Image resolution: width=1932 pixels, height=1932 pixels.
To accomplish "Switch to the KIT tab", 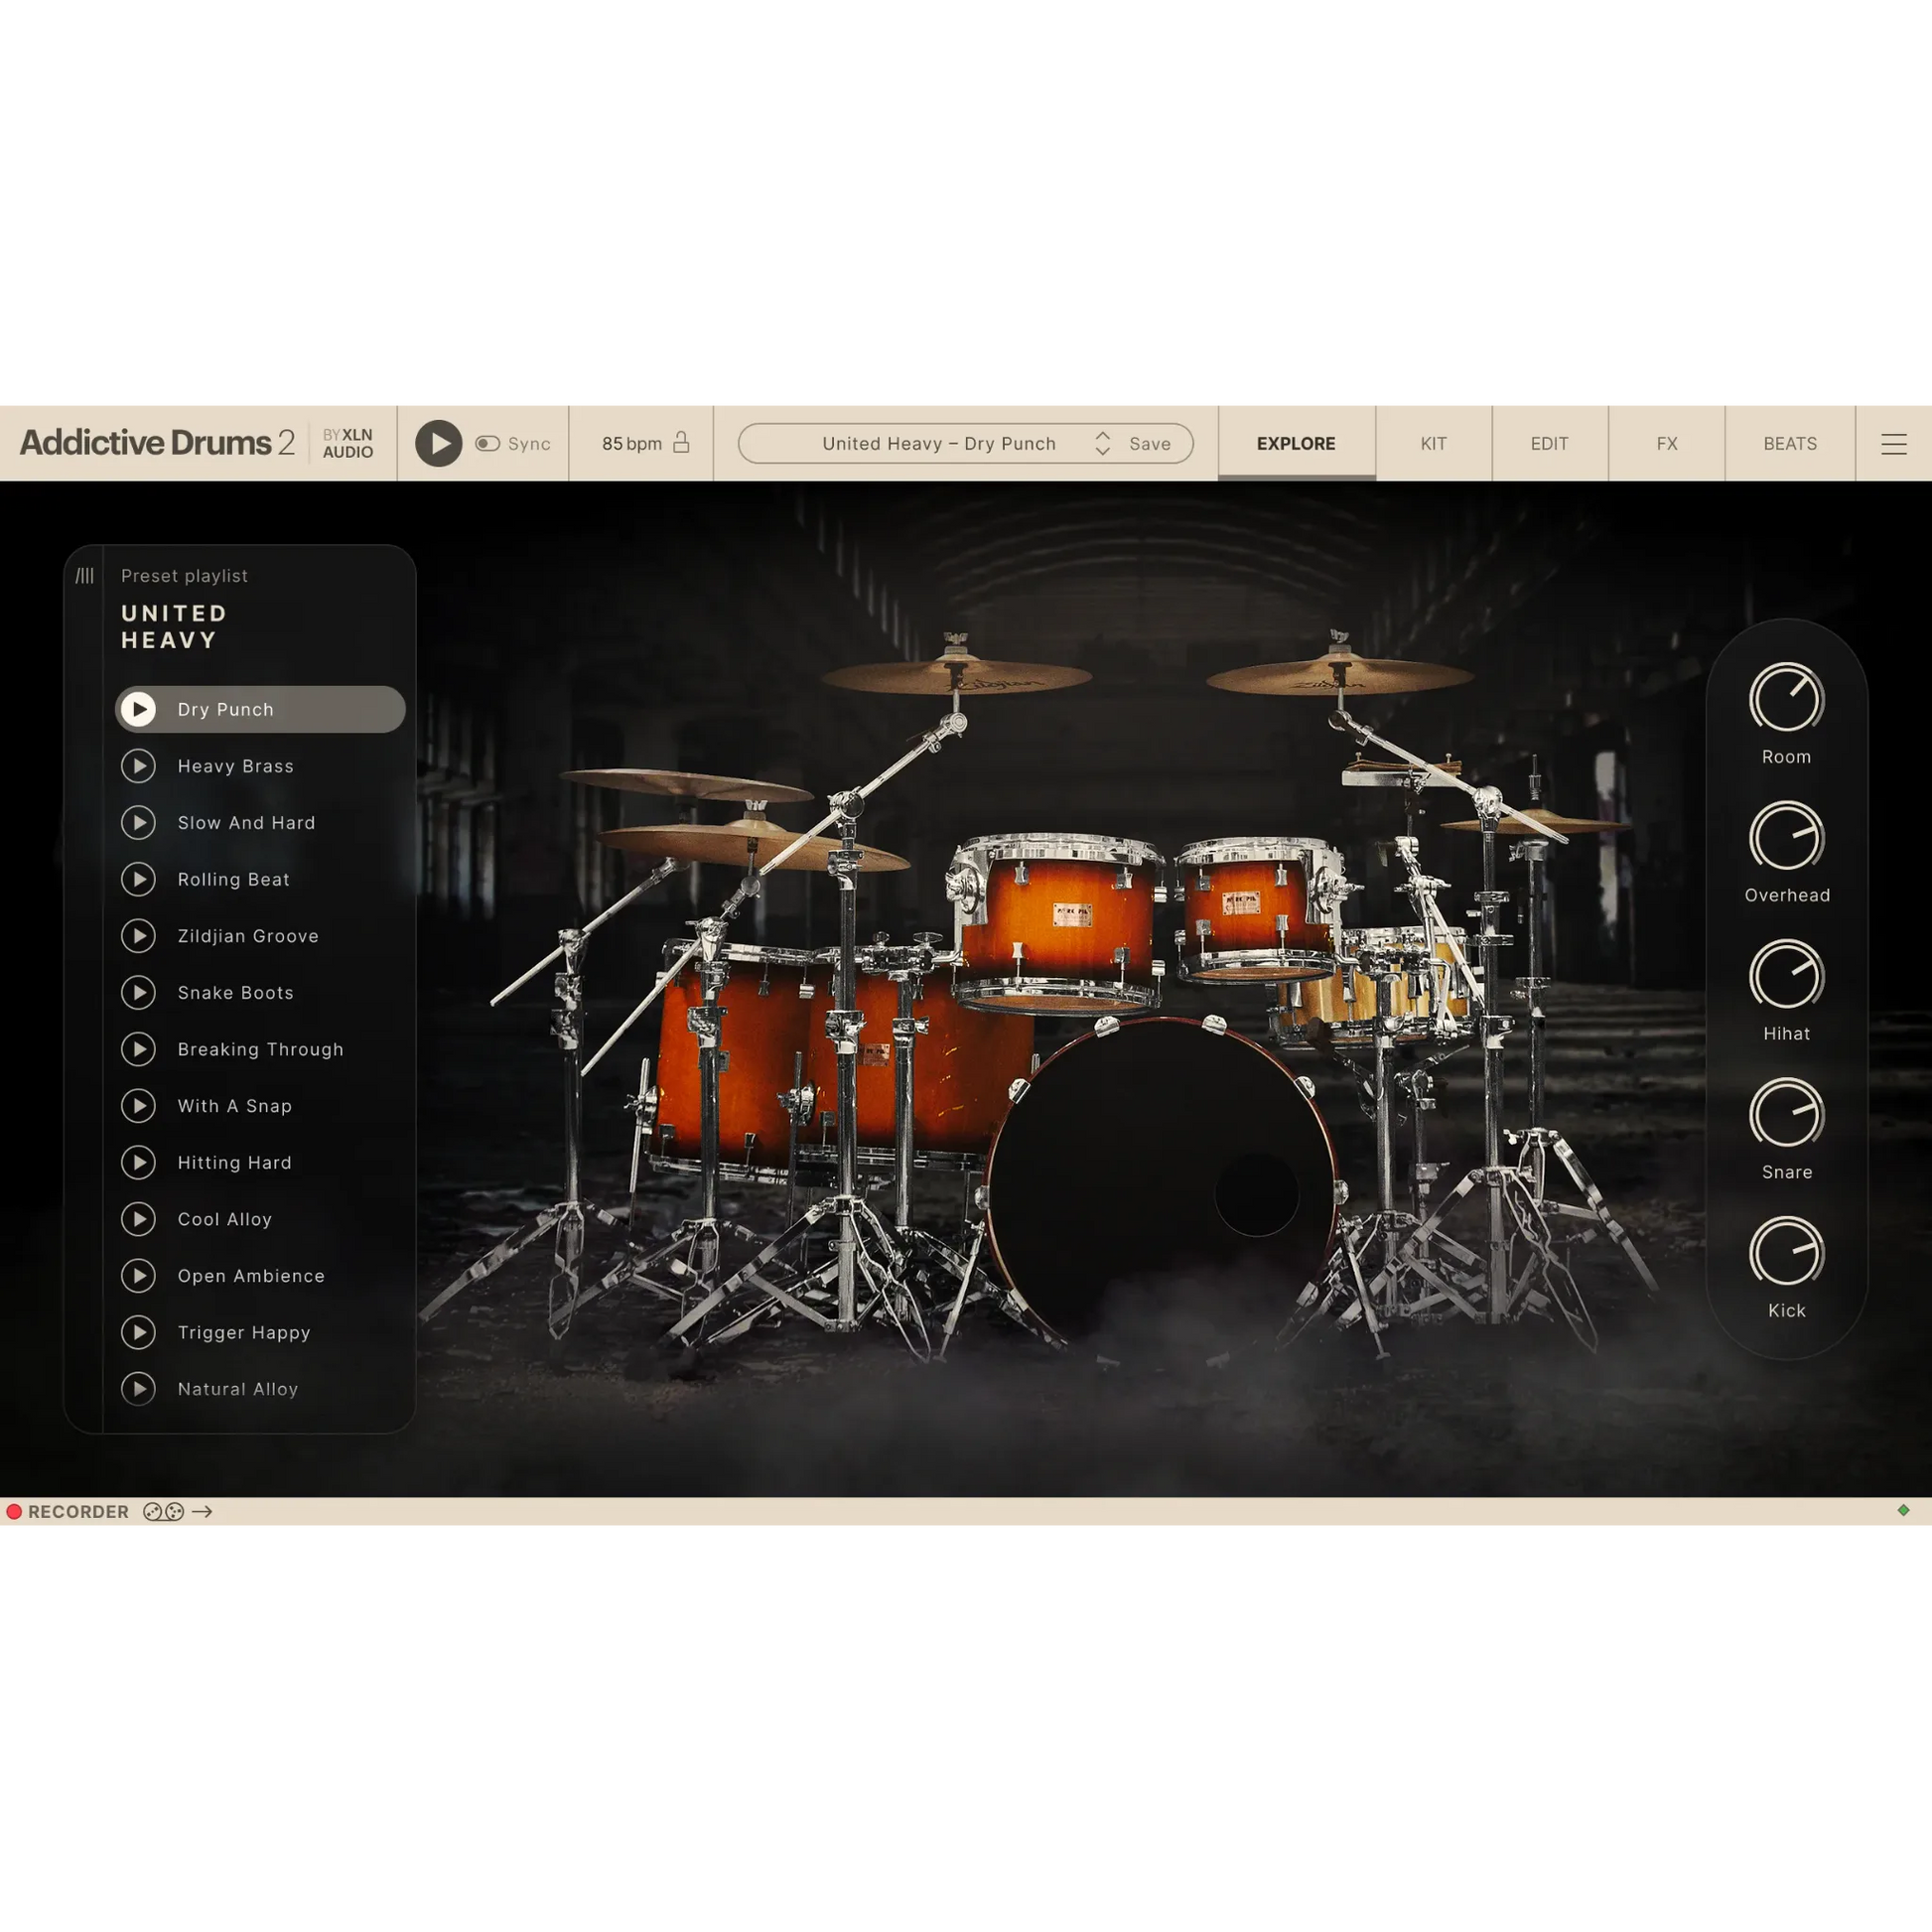I will click(1433, 443).
